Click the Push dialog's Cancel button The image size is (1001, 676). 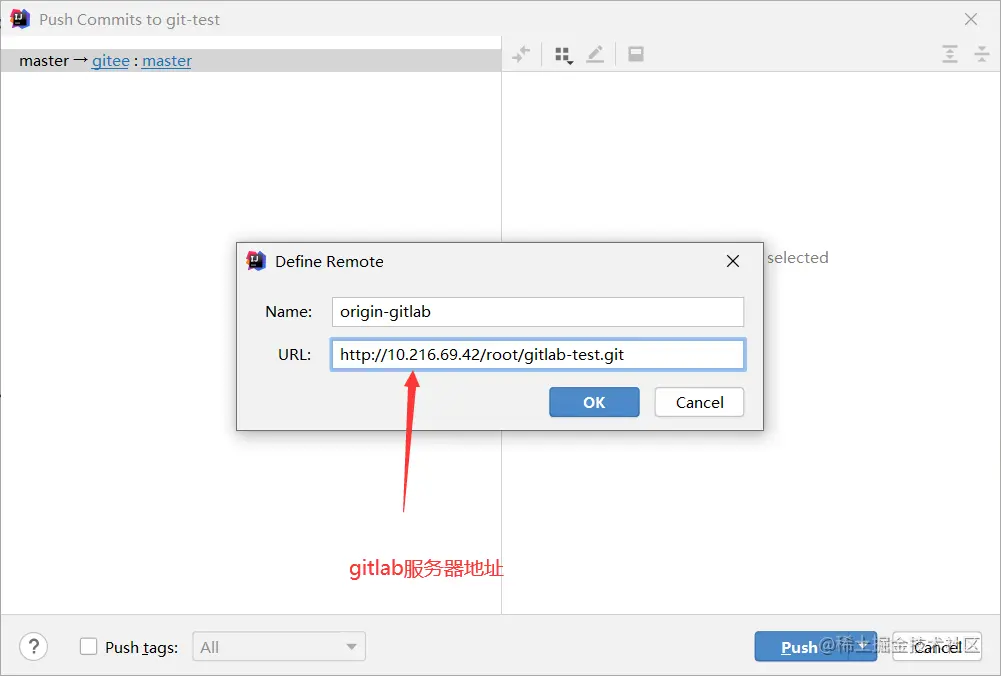click(937, 647)
